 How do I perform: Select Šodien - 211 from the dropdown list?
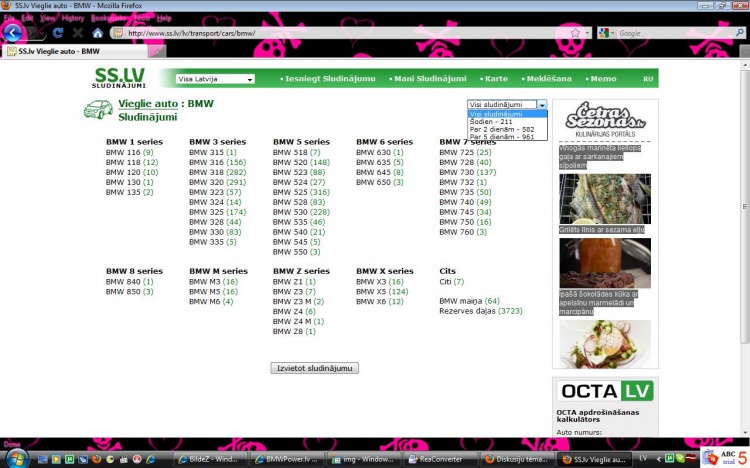click(x=507, y=122)
